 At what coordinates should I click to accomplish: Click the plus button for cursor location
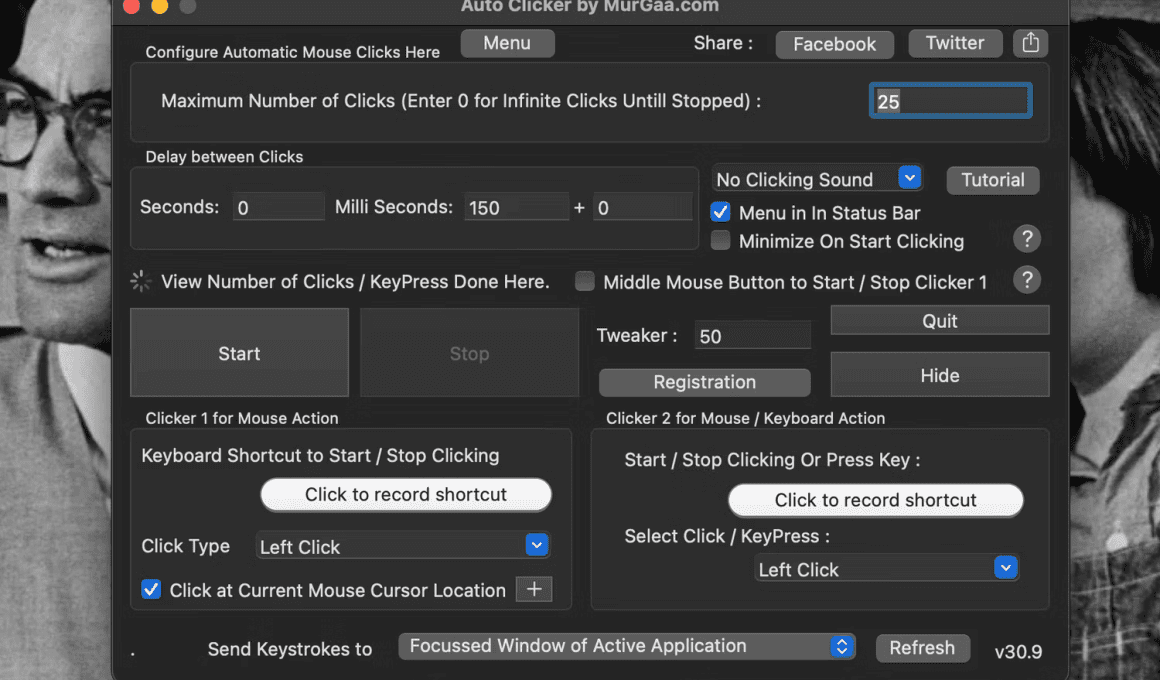tap(533, 589)
